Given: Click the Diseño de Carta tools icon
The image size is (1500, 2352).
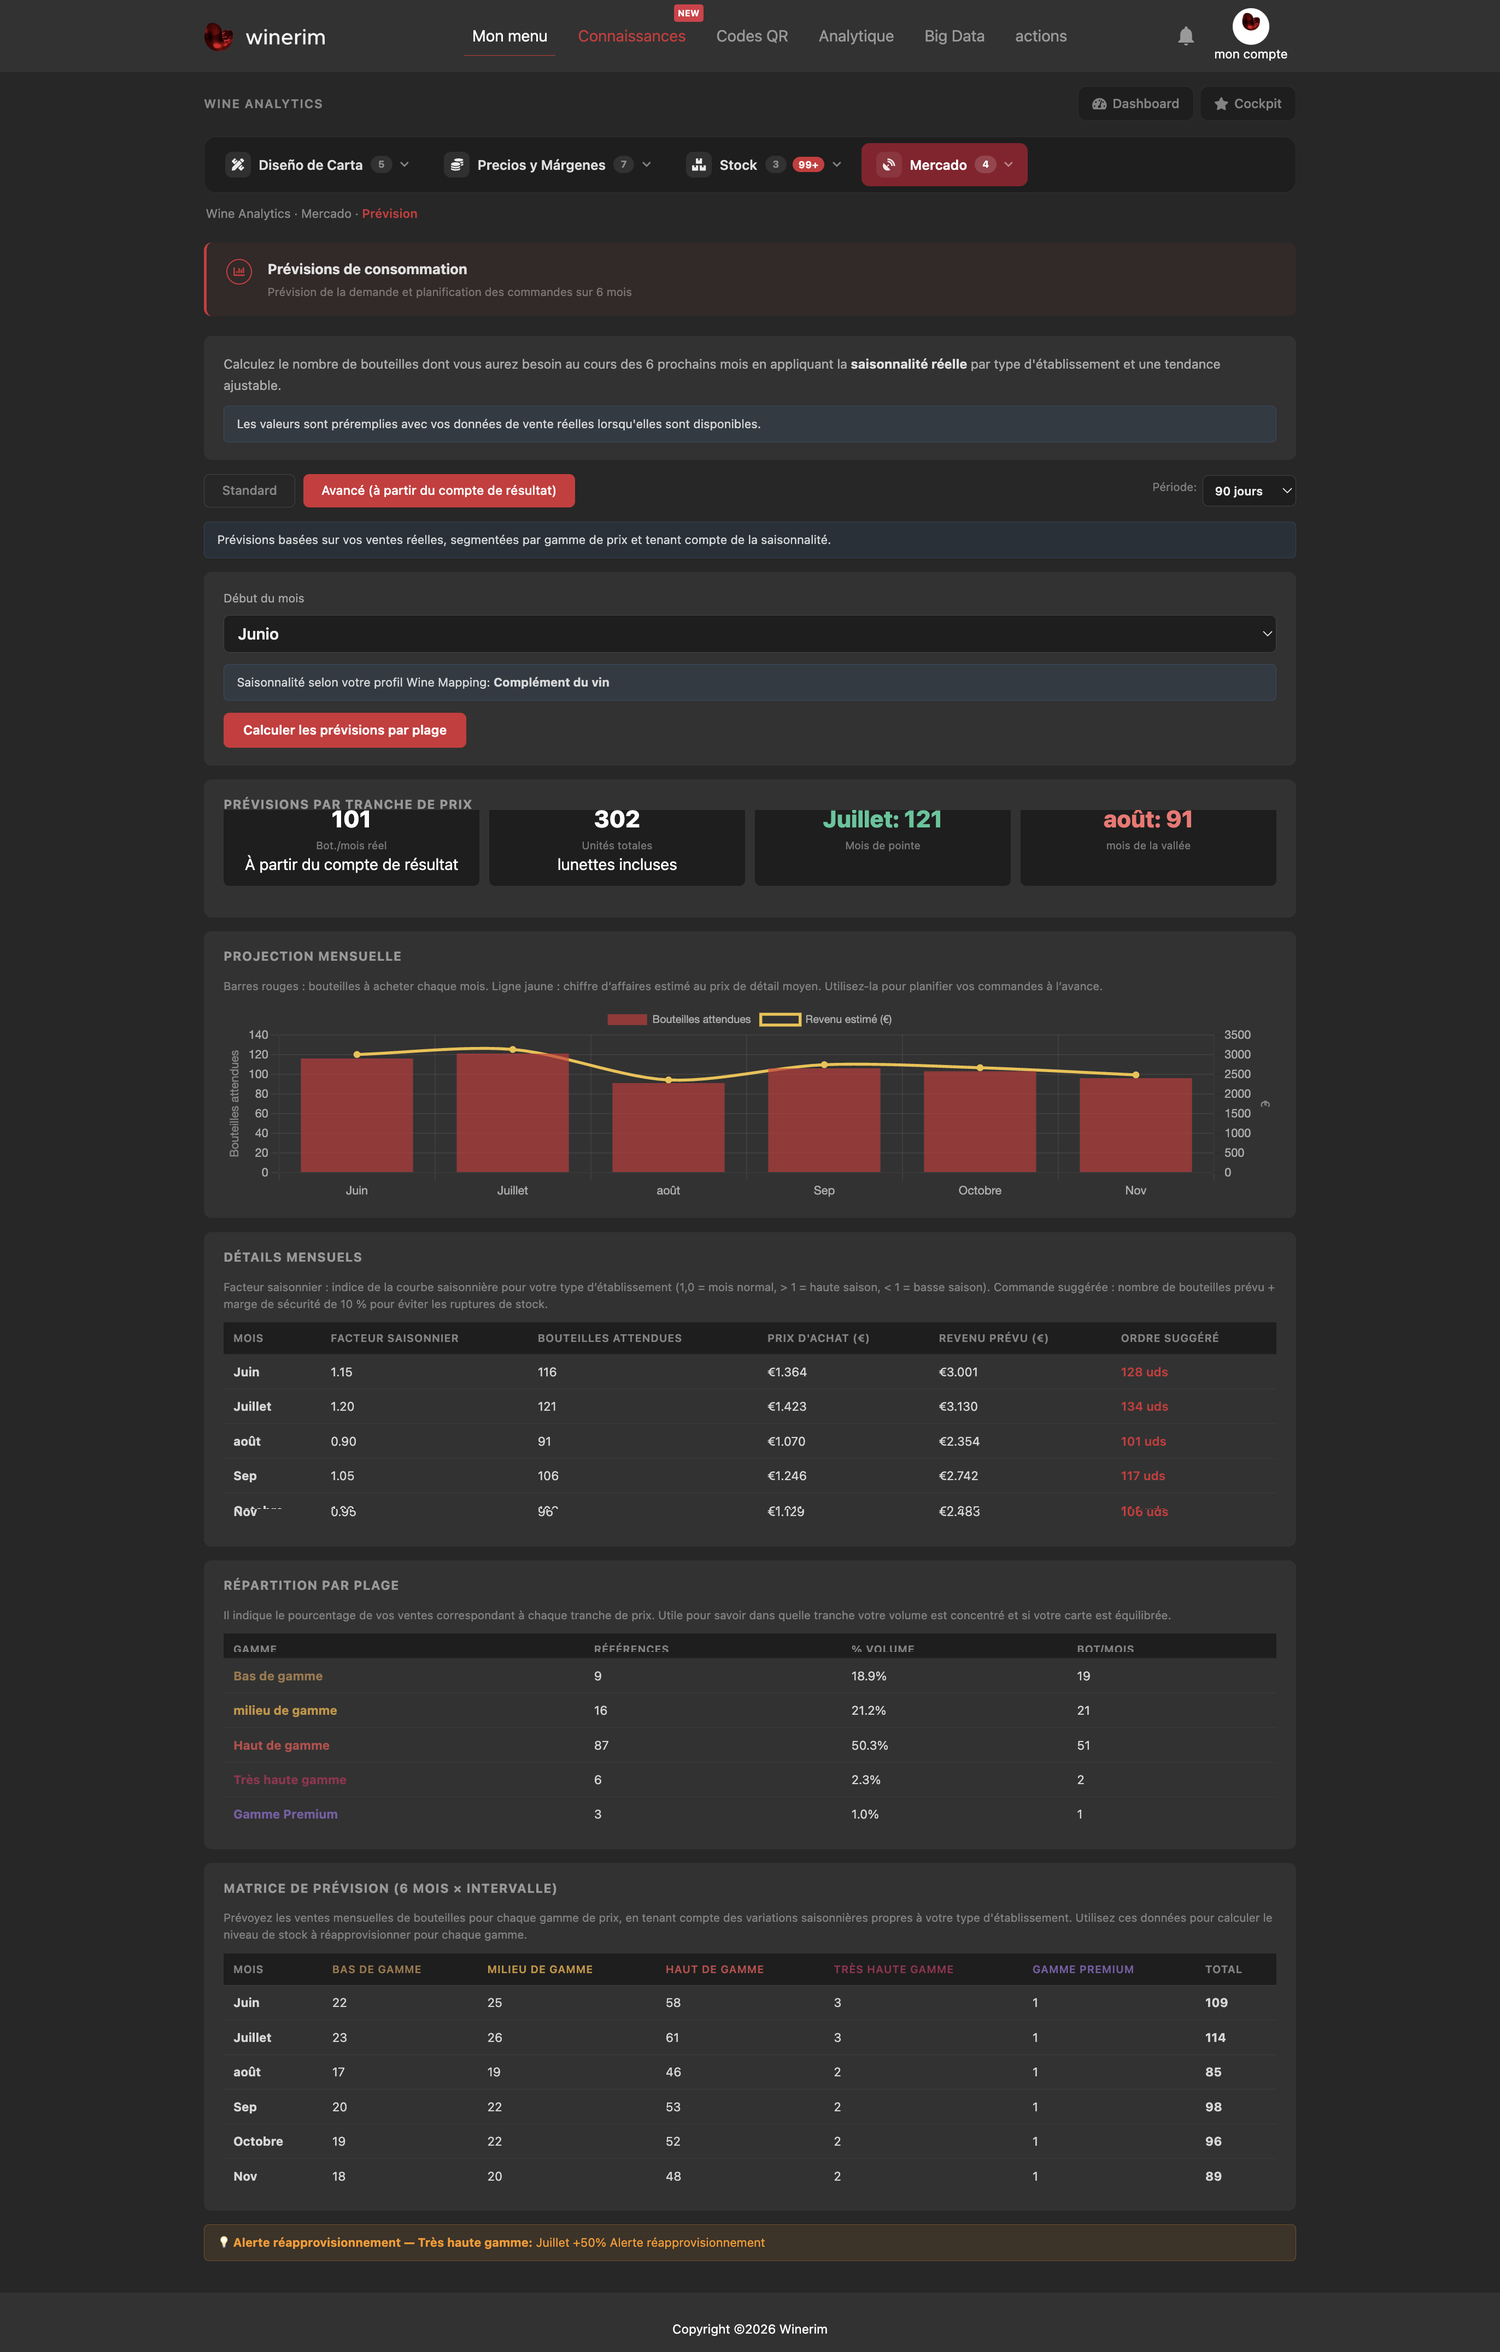Looking at the screenshot, I should tap(238, 165).
